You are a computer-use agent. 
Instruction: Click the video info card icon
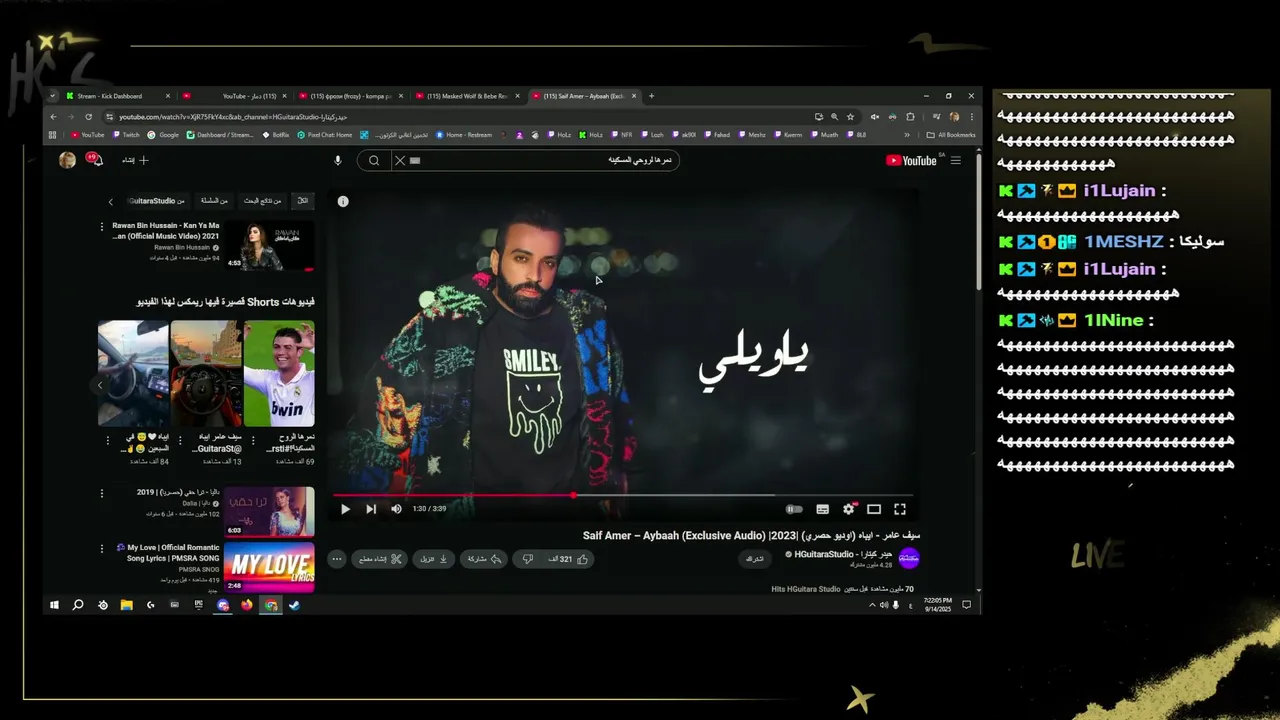(x=343, y=201)
